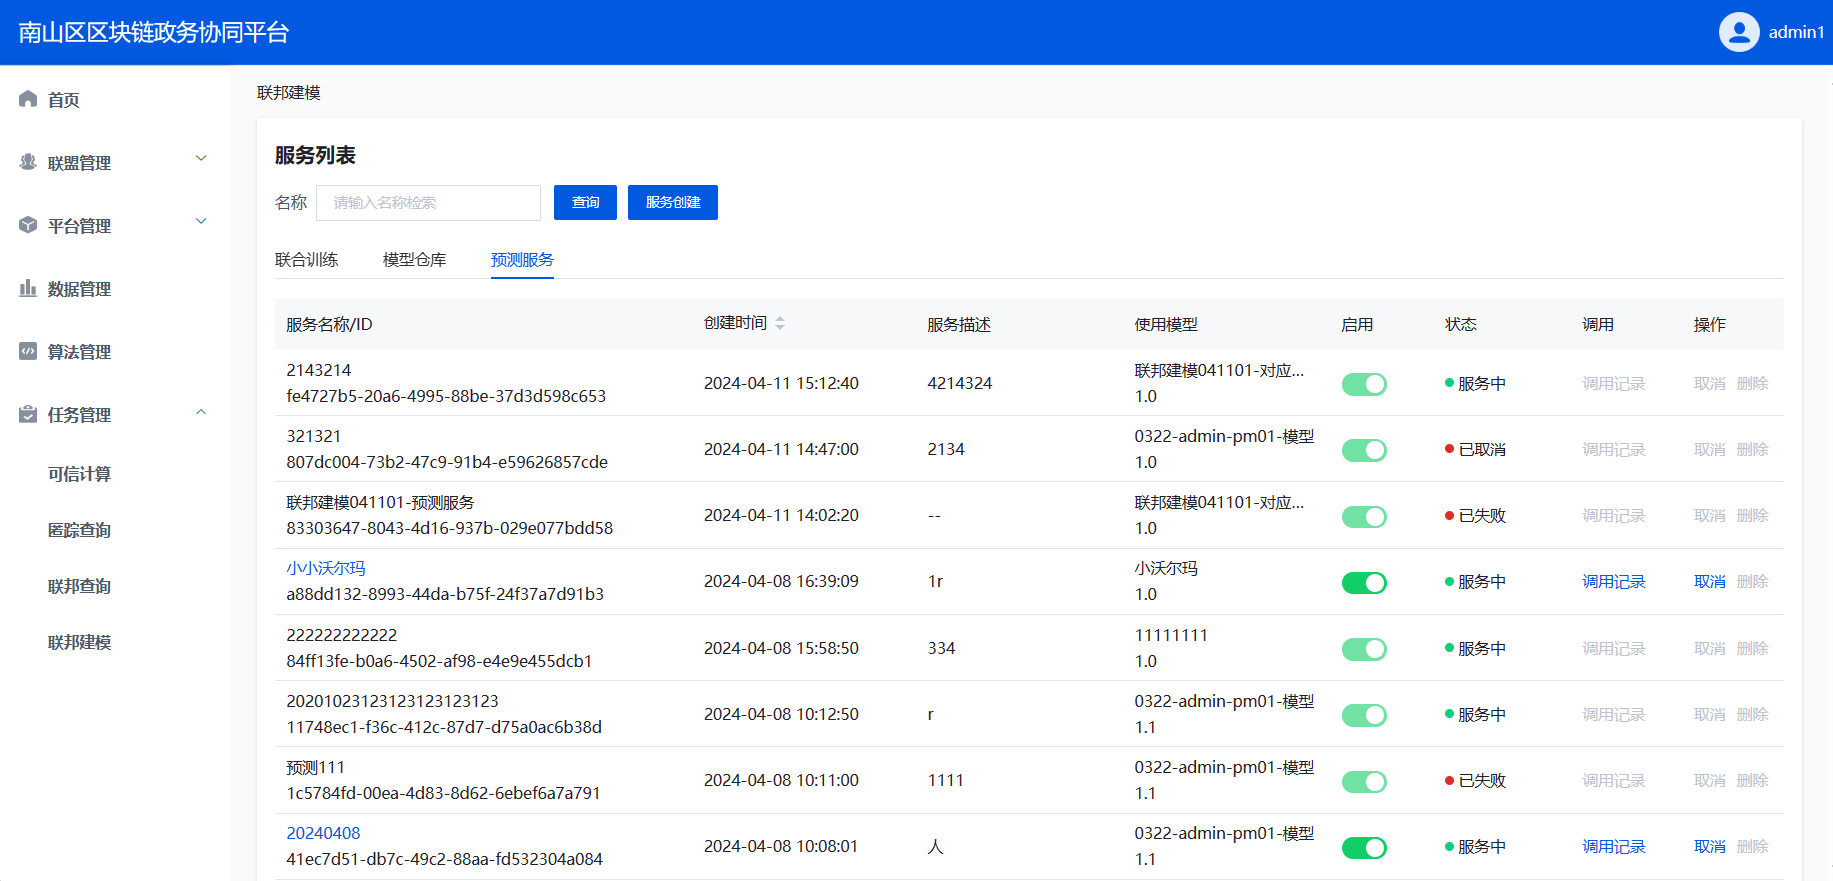Screen dimensions: 1833x881
Task: Click the 数据管理 bar chart icon
Action: point(28,288)
